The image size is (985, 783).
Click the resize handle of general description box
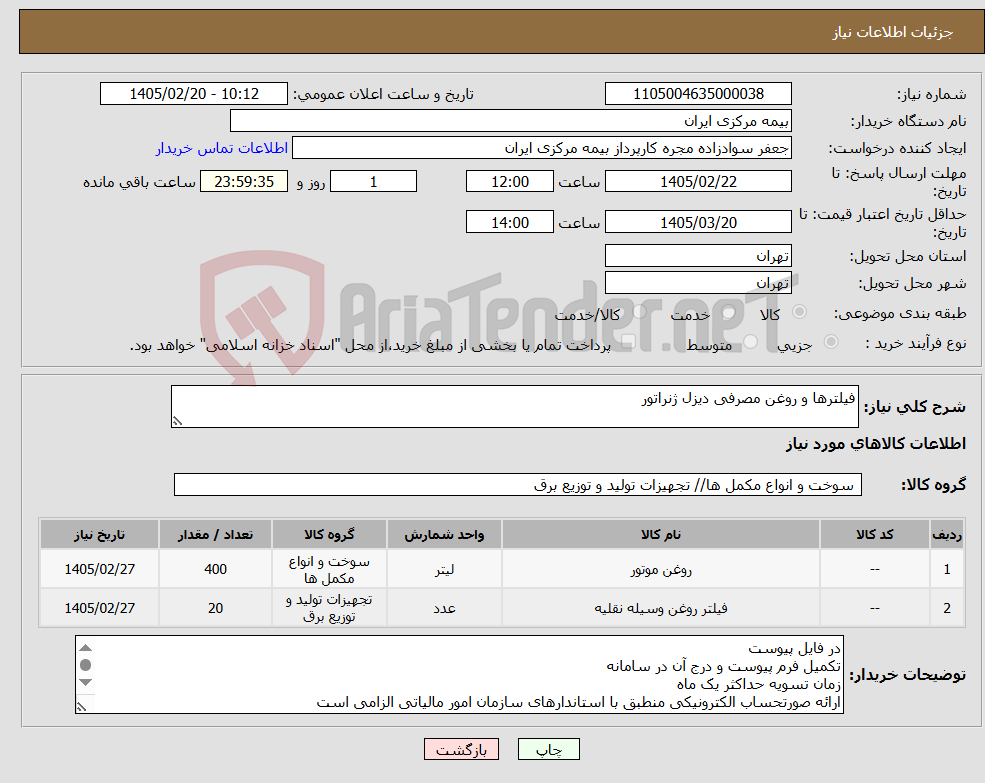click(177, 421)
